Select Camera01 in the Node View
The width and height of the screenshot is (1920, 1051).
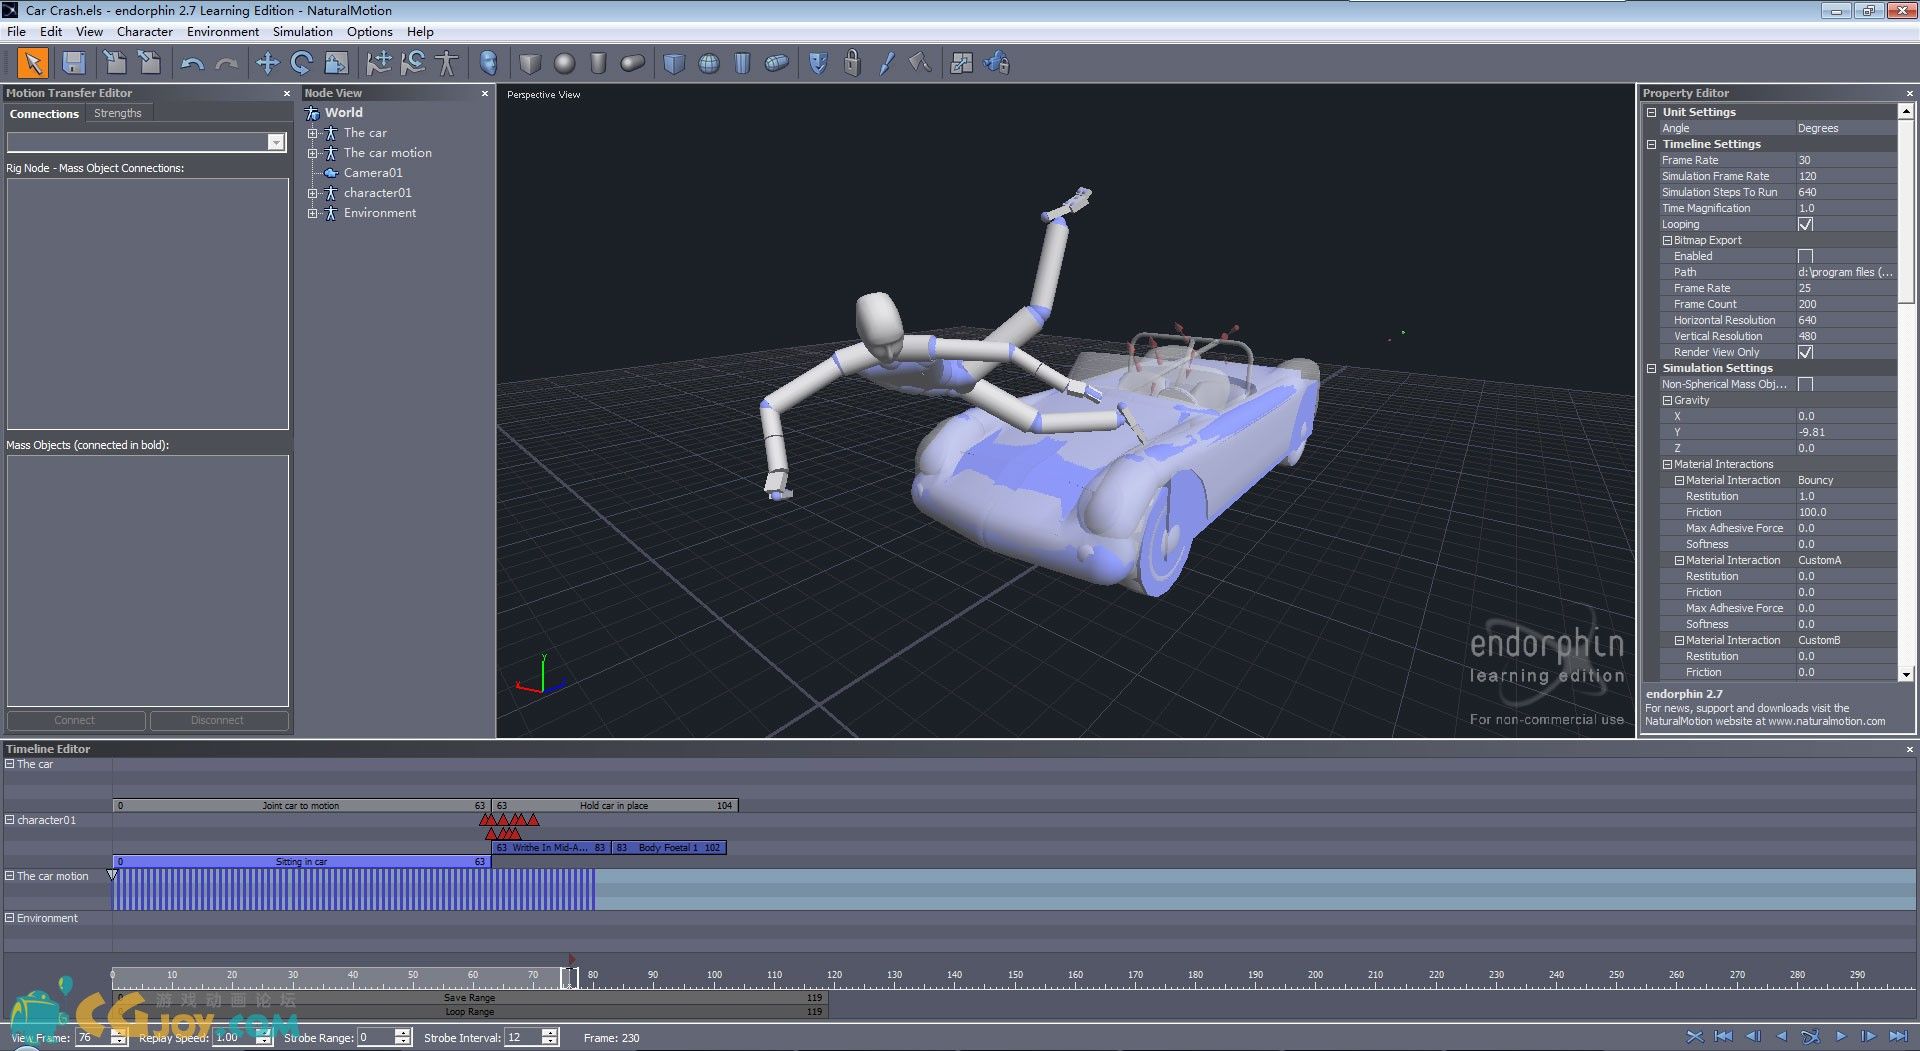[373, 173]
